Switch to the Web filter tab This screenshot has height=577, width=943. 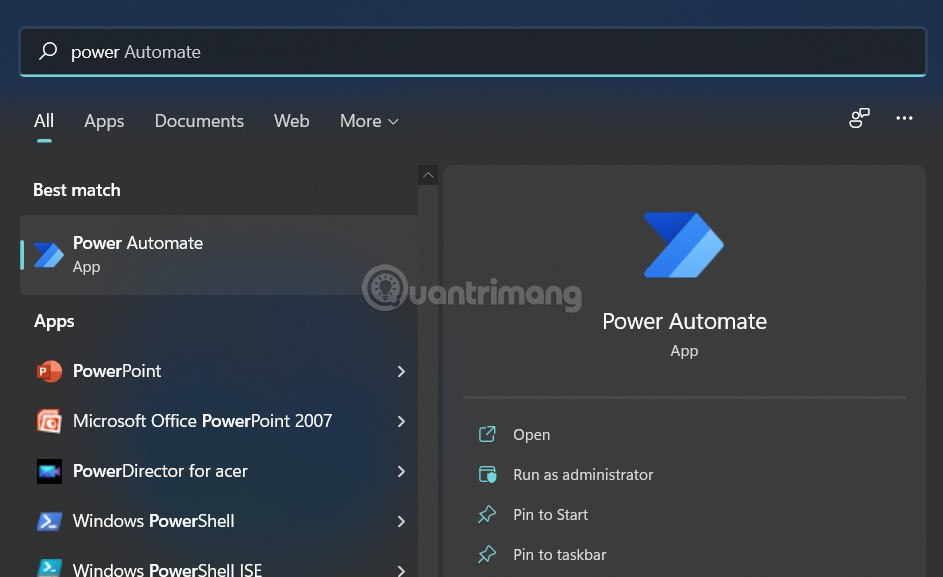(292, 121)
